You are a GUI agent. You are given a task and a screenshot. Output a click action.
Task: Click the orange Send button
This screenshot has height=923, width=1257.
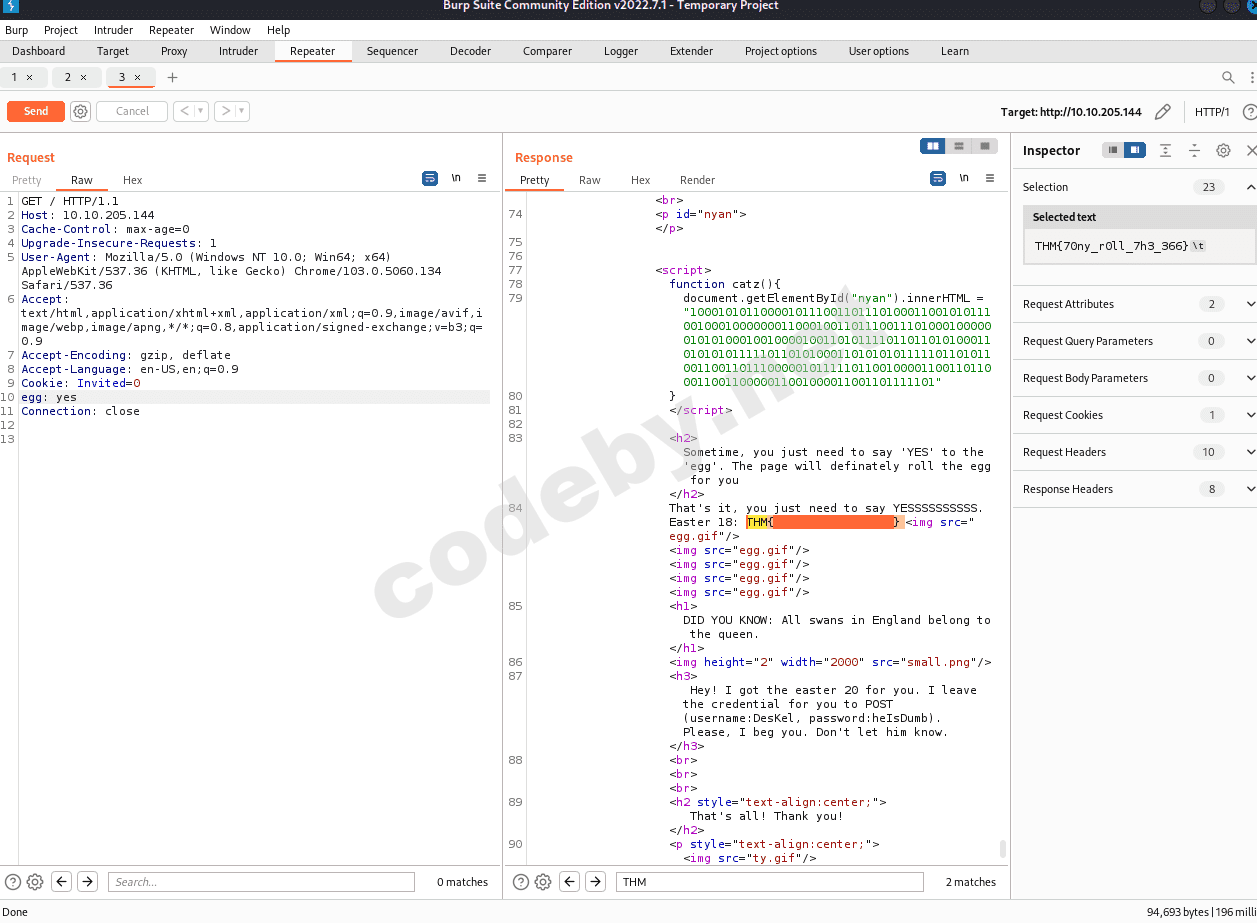[x=36, y=111]
